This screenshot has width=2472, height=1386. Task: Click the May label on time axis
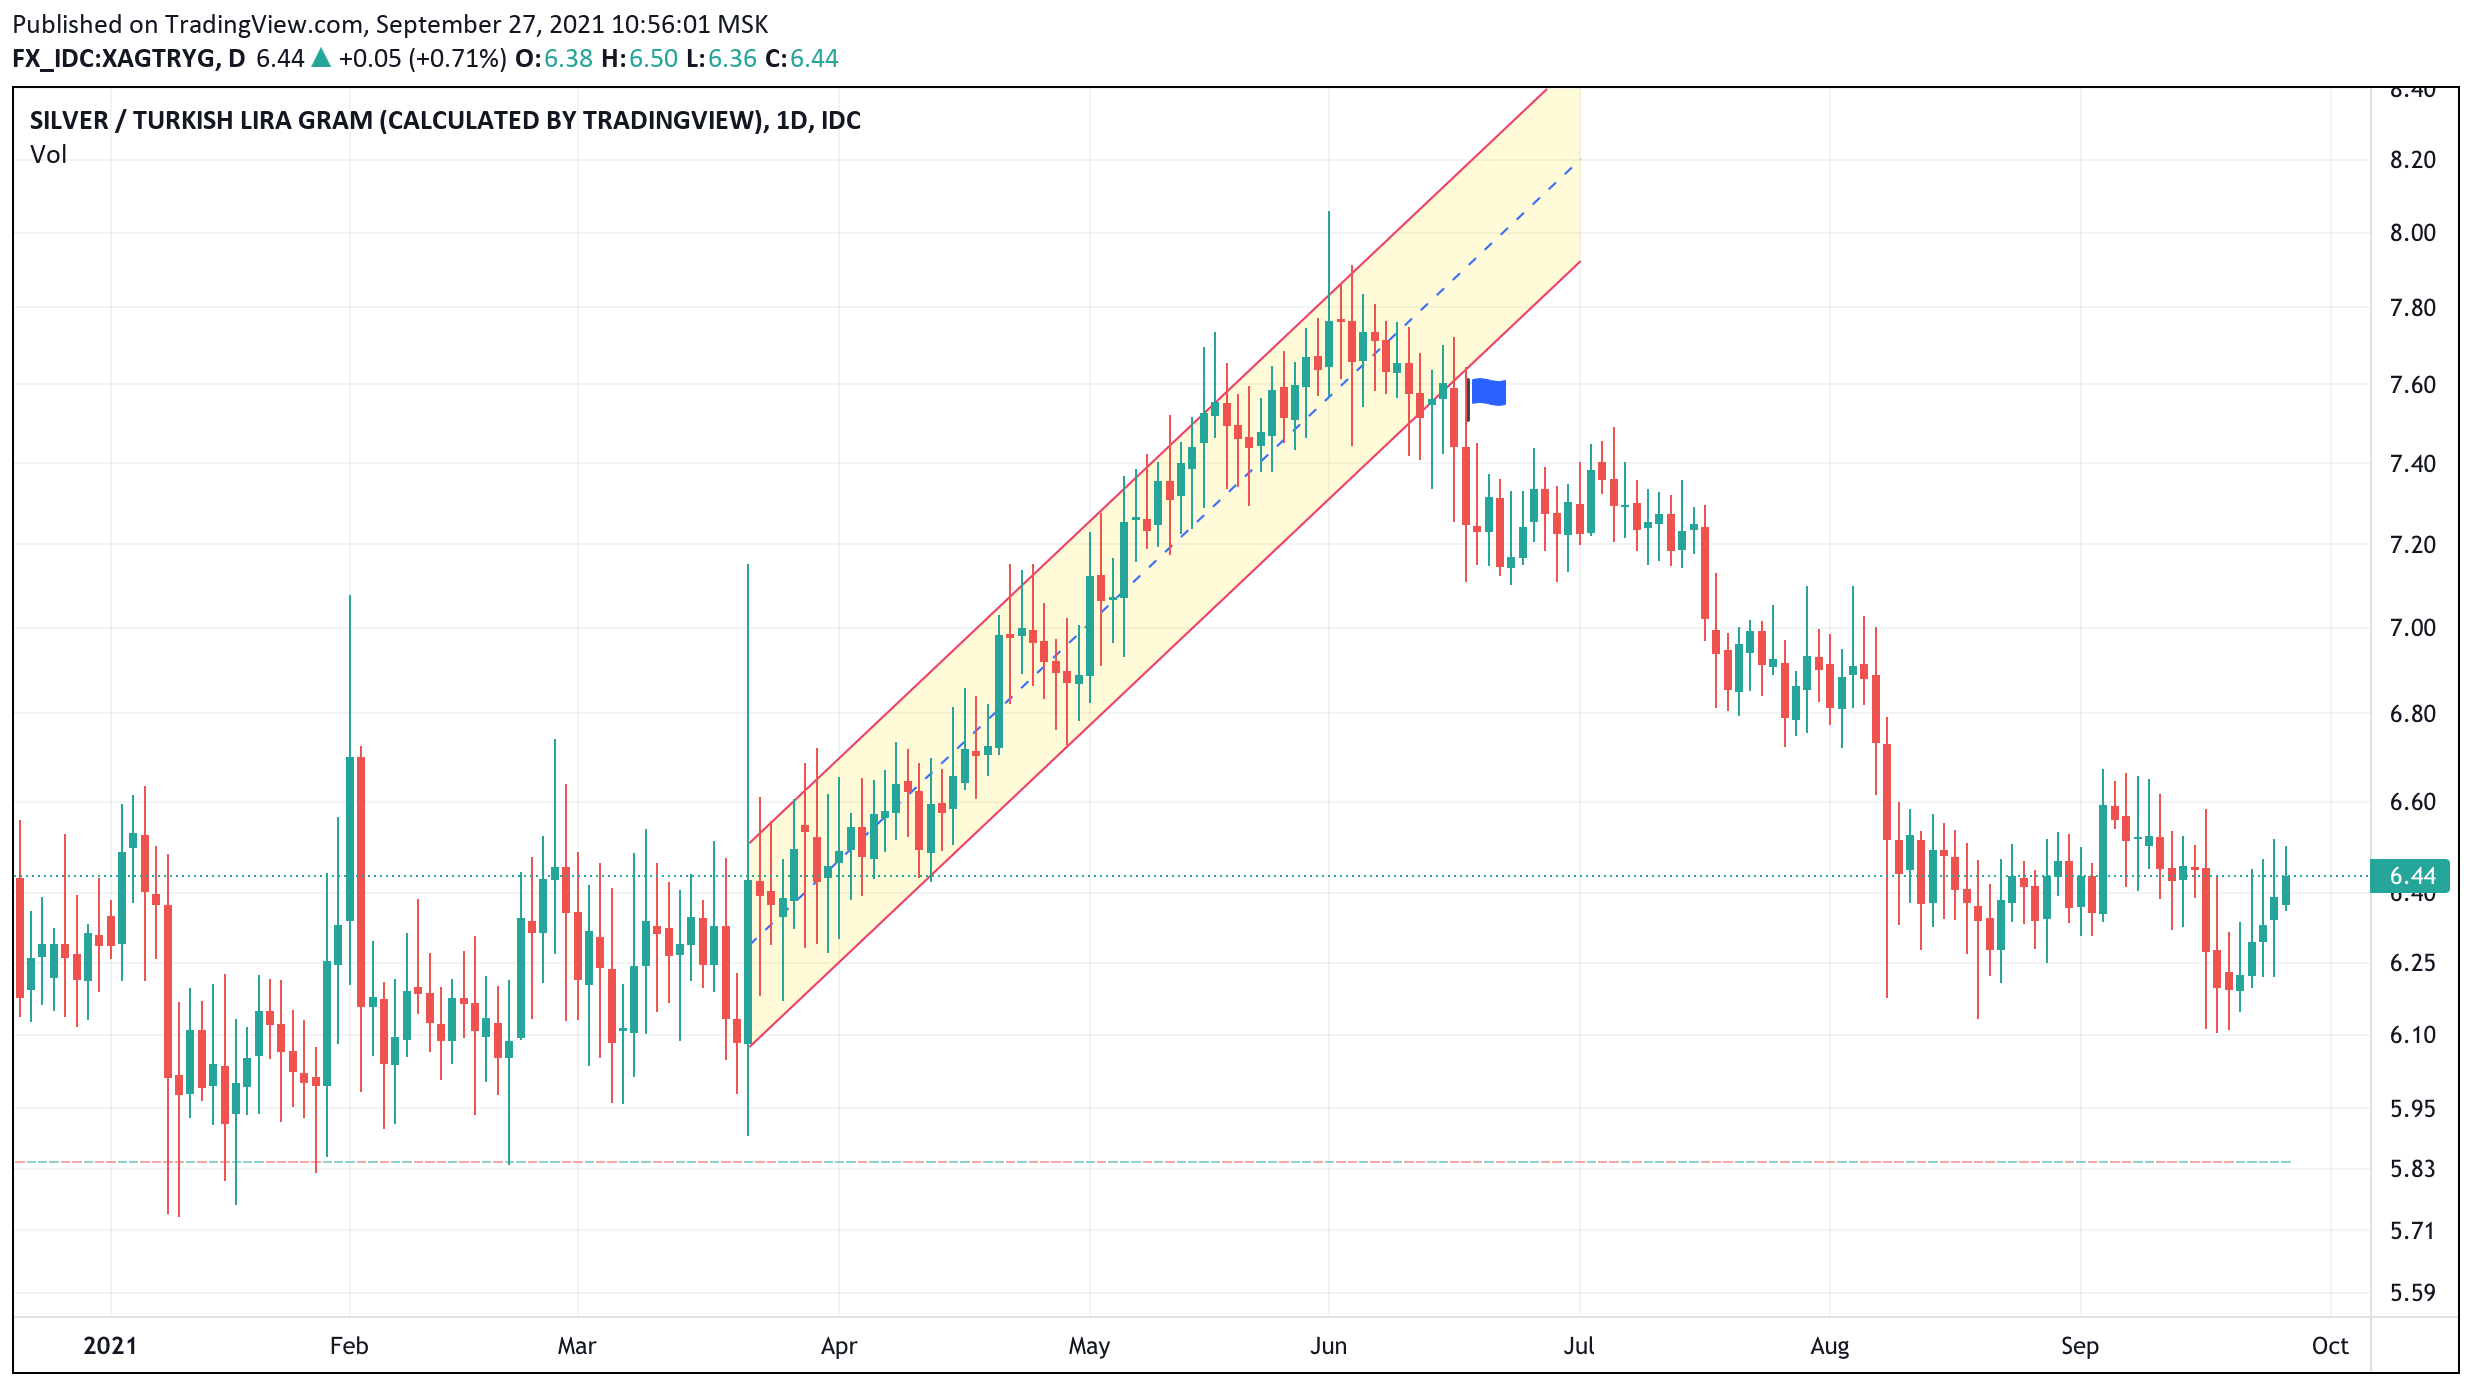[x=1089, y=1346]
